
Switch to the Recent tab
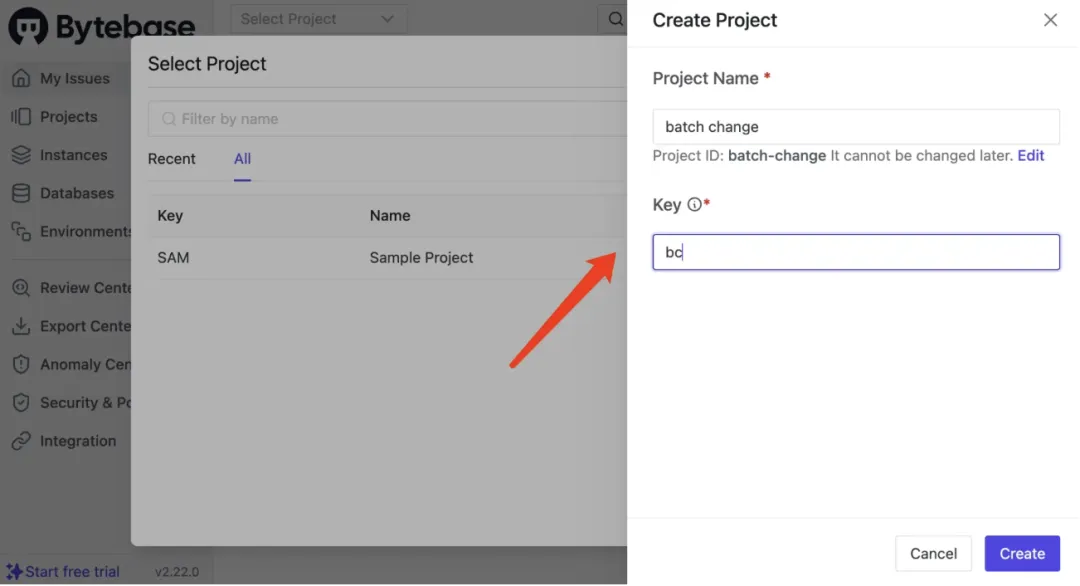tap(172, 159)
